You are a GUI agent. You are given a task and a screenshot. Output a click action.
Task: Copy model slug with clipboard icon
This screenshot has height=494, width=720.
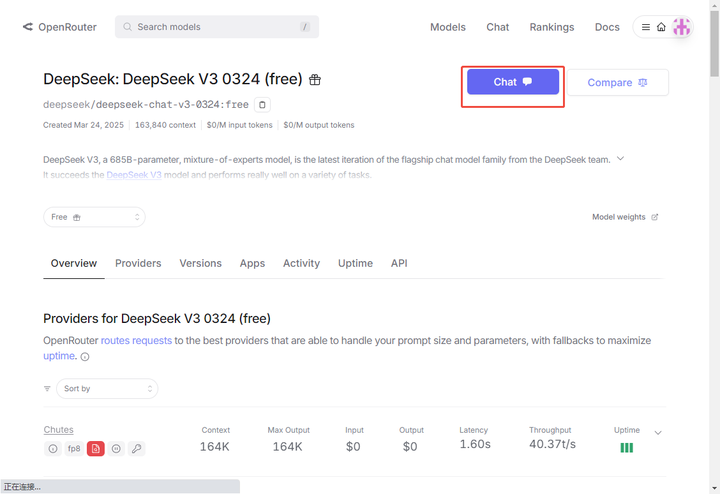click(262, 105)
